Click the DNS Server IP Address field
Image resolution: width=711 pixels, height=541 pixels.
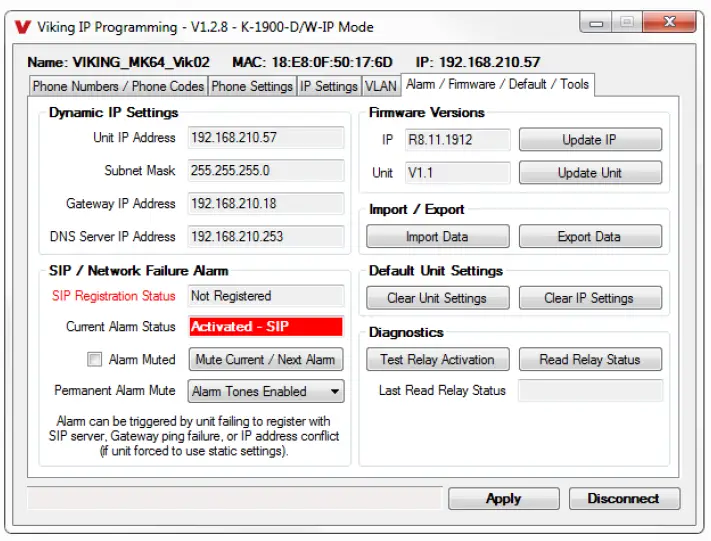[x=266, y=237]
